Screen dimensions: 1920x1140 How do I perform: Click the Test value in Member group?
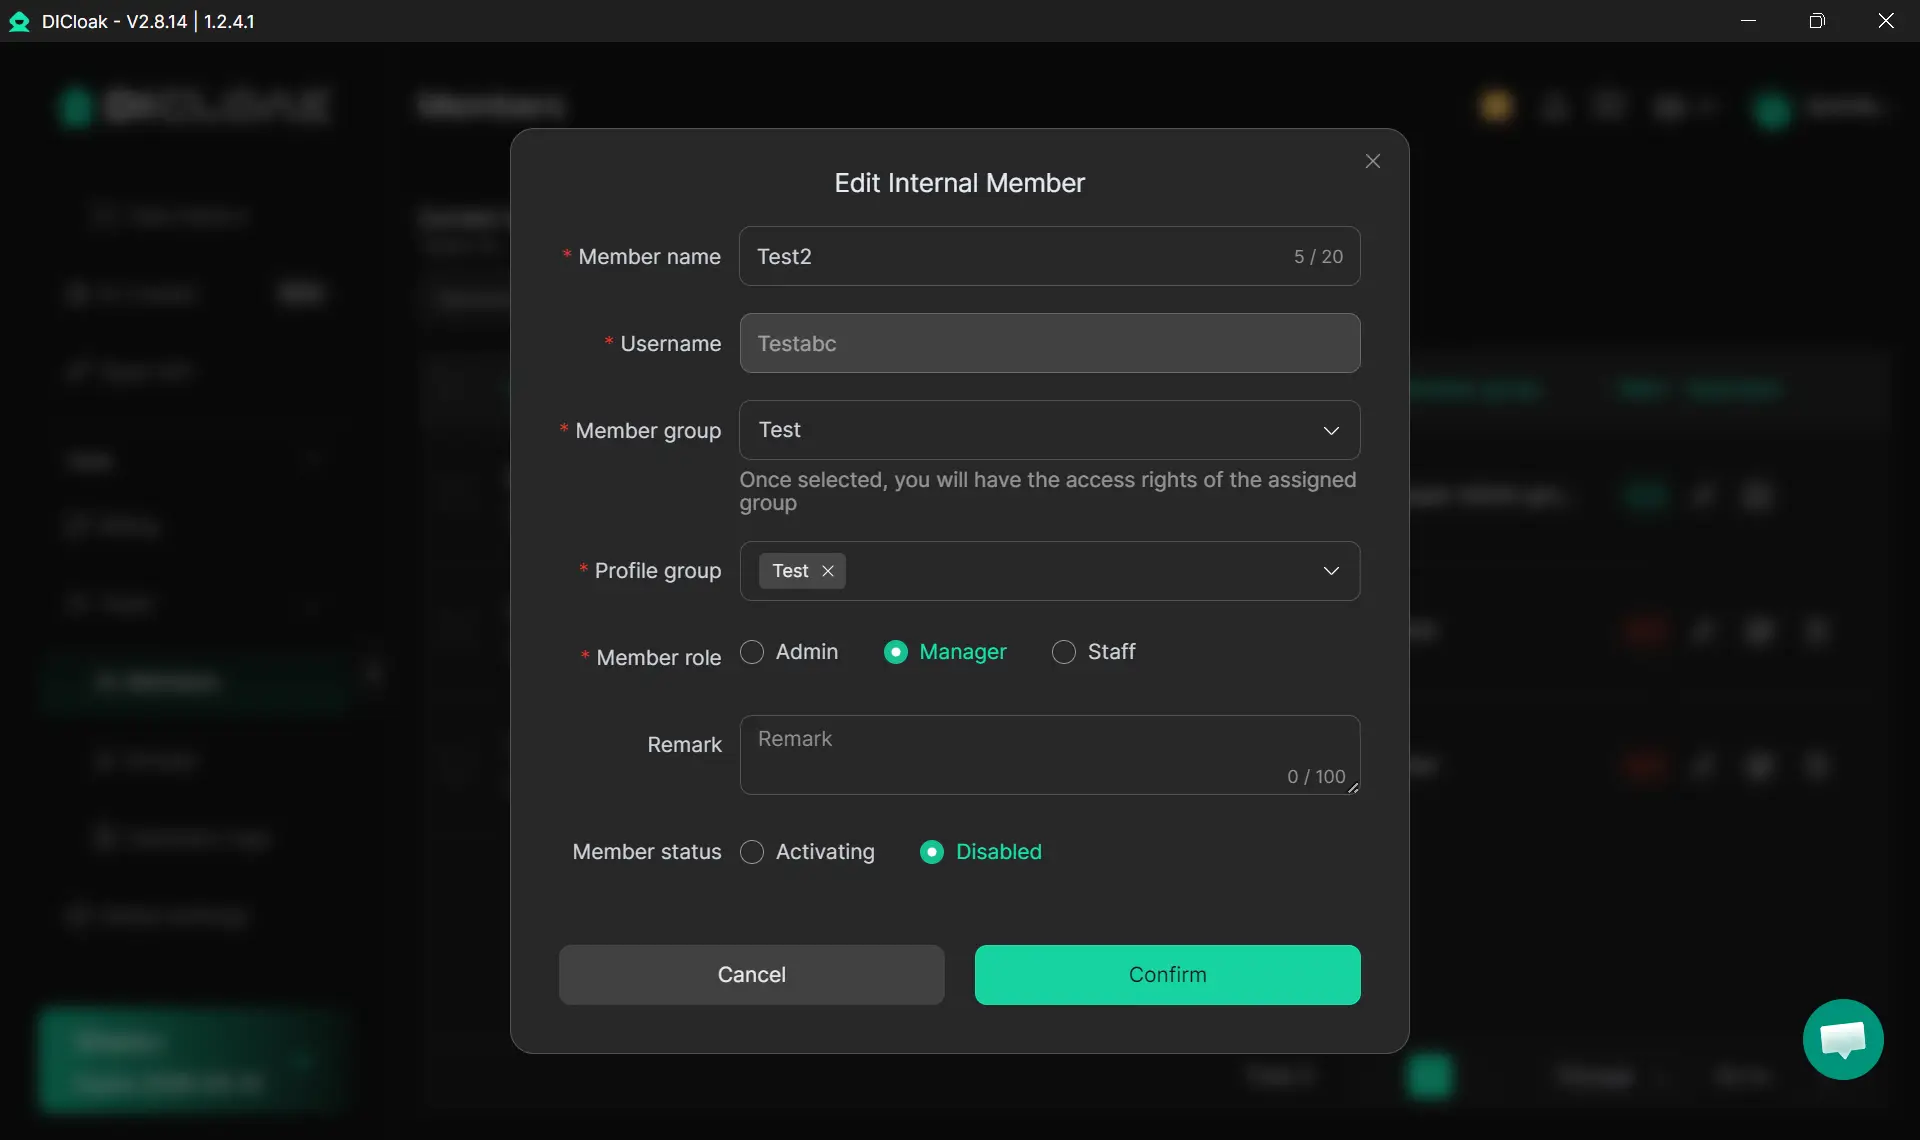point(780,430)
